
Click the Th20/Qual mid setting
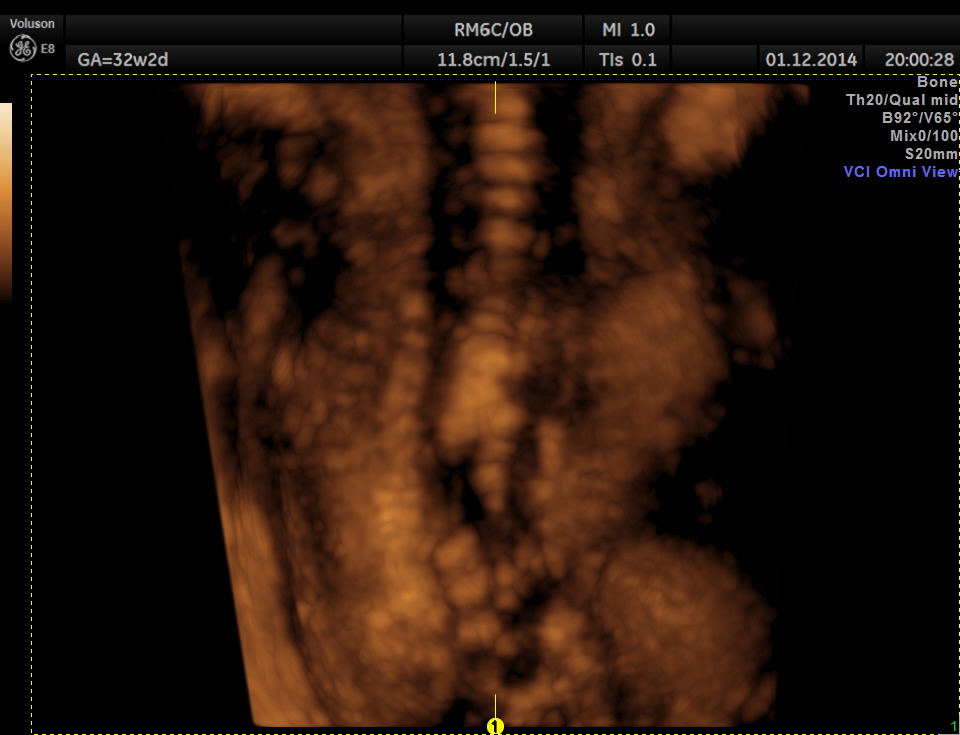point(902,100)
